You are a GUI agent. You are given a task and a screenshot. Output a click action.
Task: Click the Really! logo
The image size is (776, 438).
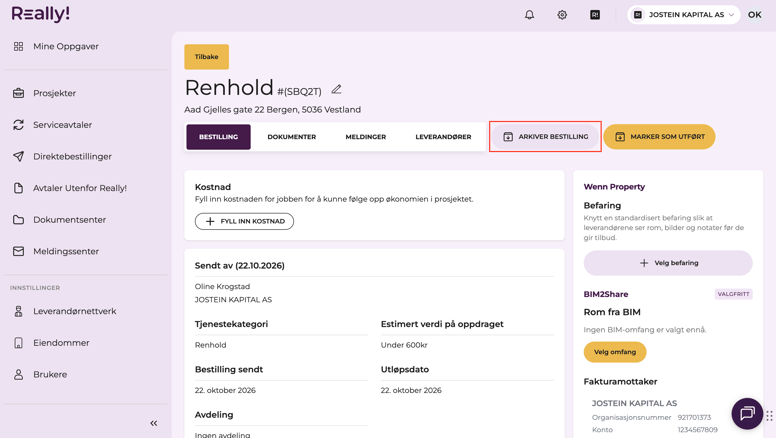(41, 14)
